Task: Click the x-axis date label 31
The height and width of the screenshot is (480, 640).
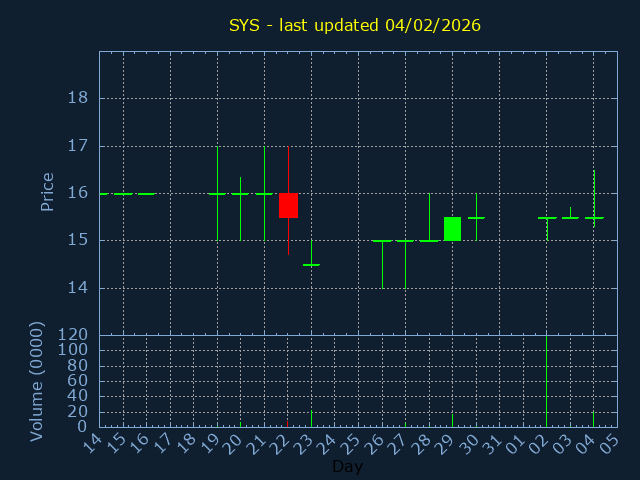Action: (492, 441)
